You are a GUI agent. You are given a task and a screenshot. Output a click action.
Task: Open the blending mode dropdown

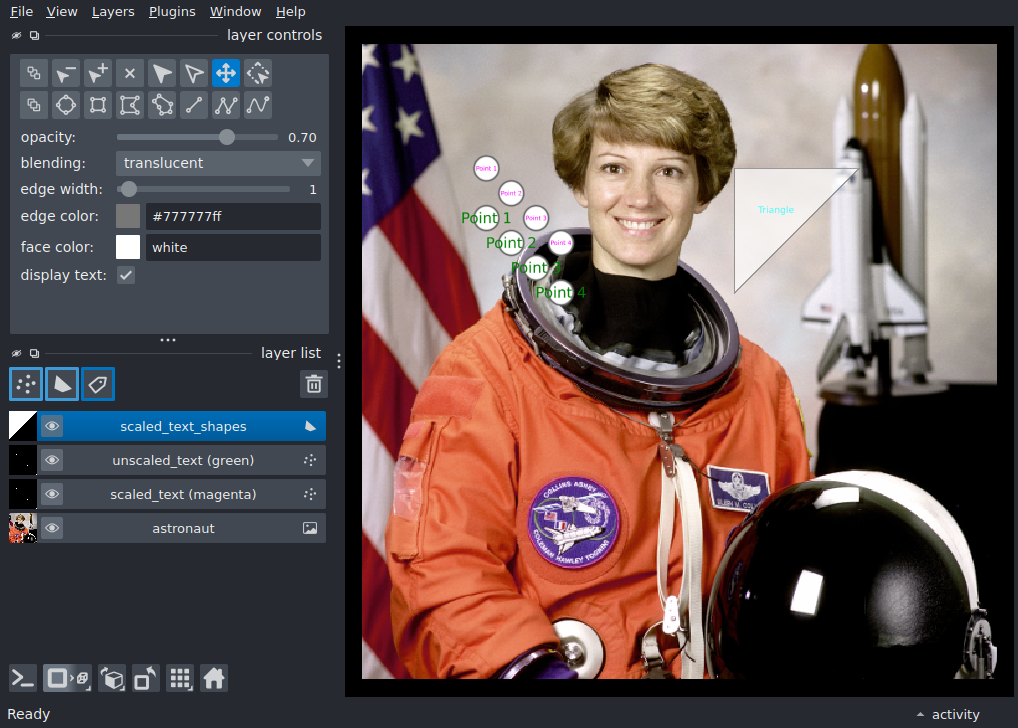point(218,163)
